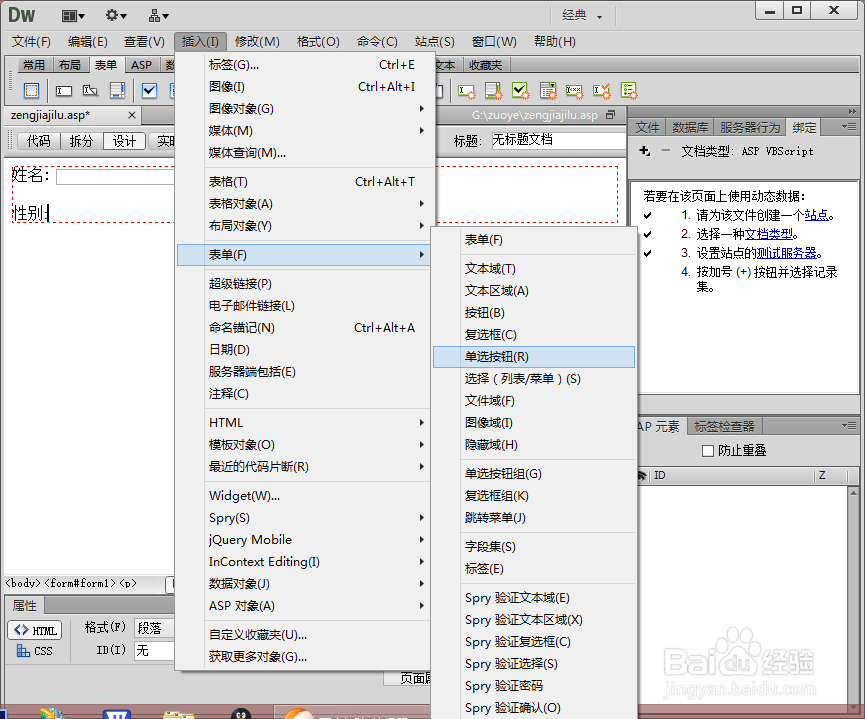Viewport: 865px width, 719px height.
Task: Collapse panels with double-arrow icon
Action: click(x=852, y=111)
